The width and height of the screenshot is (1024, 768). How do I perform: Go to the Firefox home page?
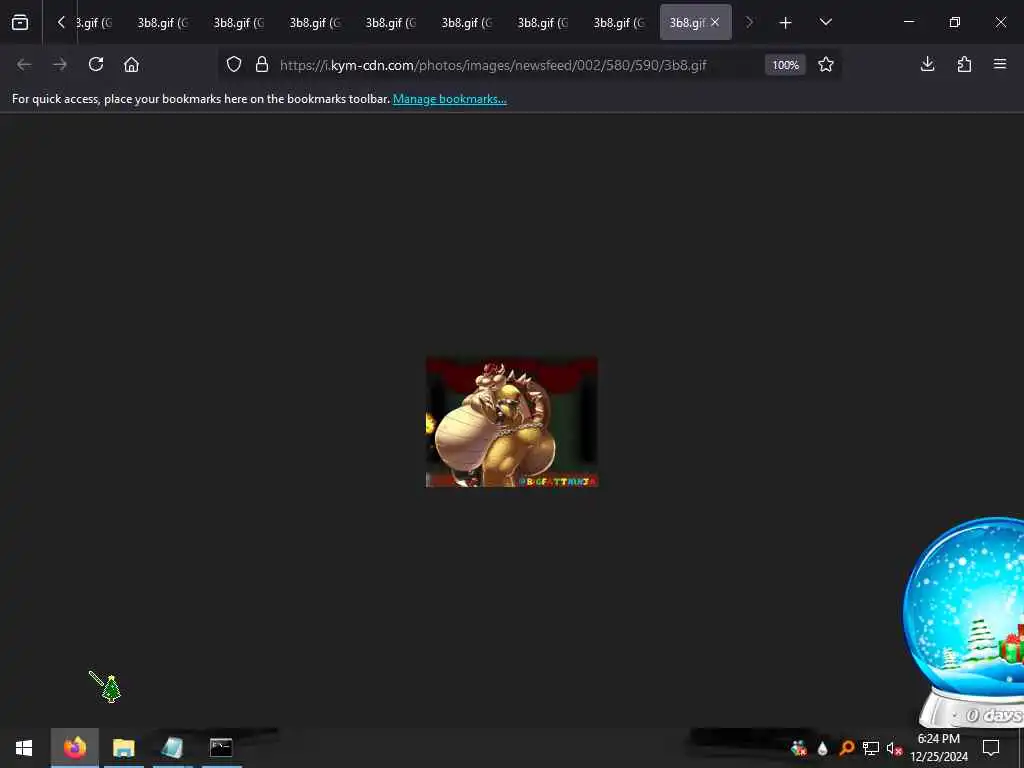click(131, 64)
